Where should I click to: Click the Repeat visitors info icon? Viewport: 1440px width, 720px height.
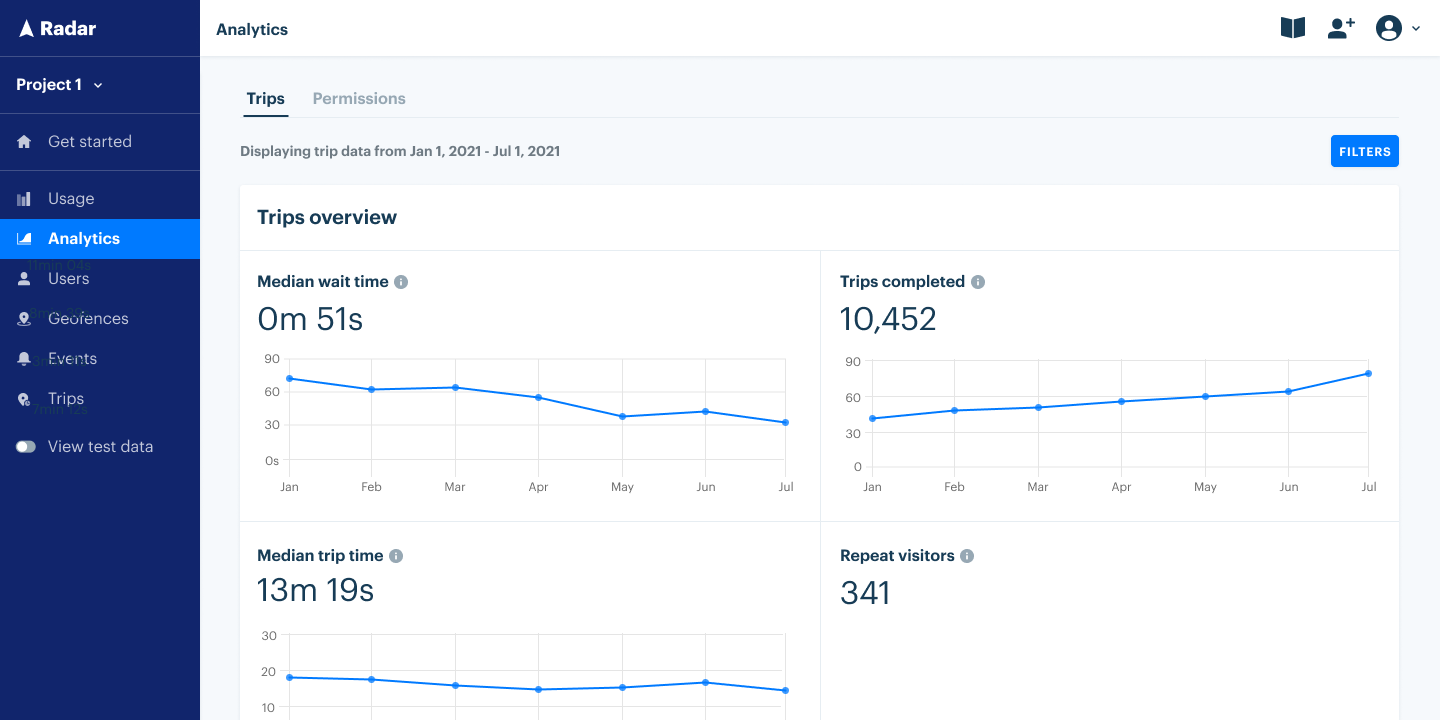pyautogui.click(x=967, y=556)
